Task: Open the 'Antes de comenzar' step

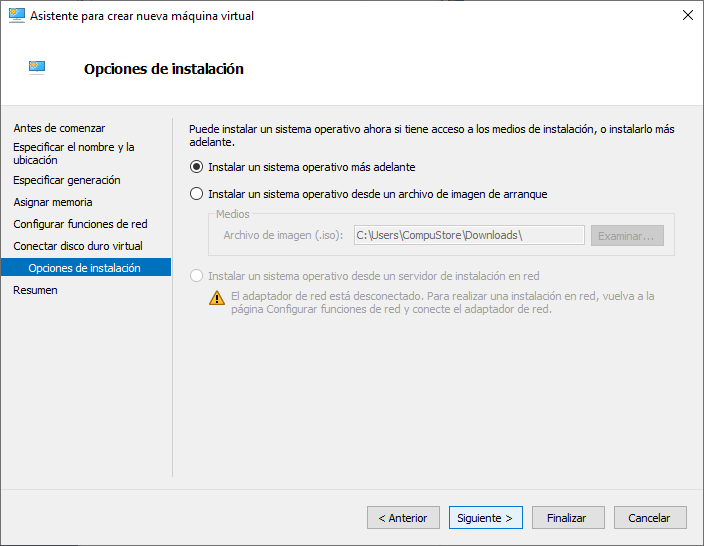Action: (x=59, y=128)
